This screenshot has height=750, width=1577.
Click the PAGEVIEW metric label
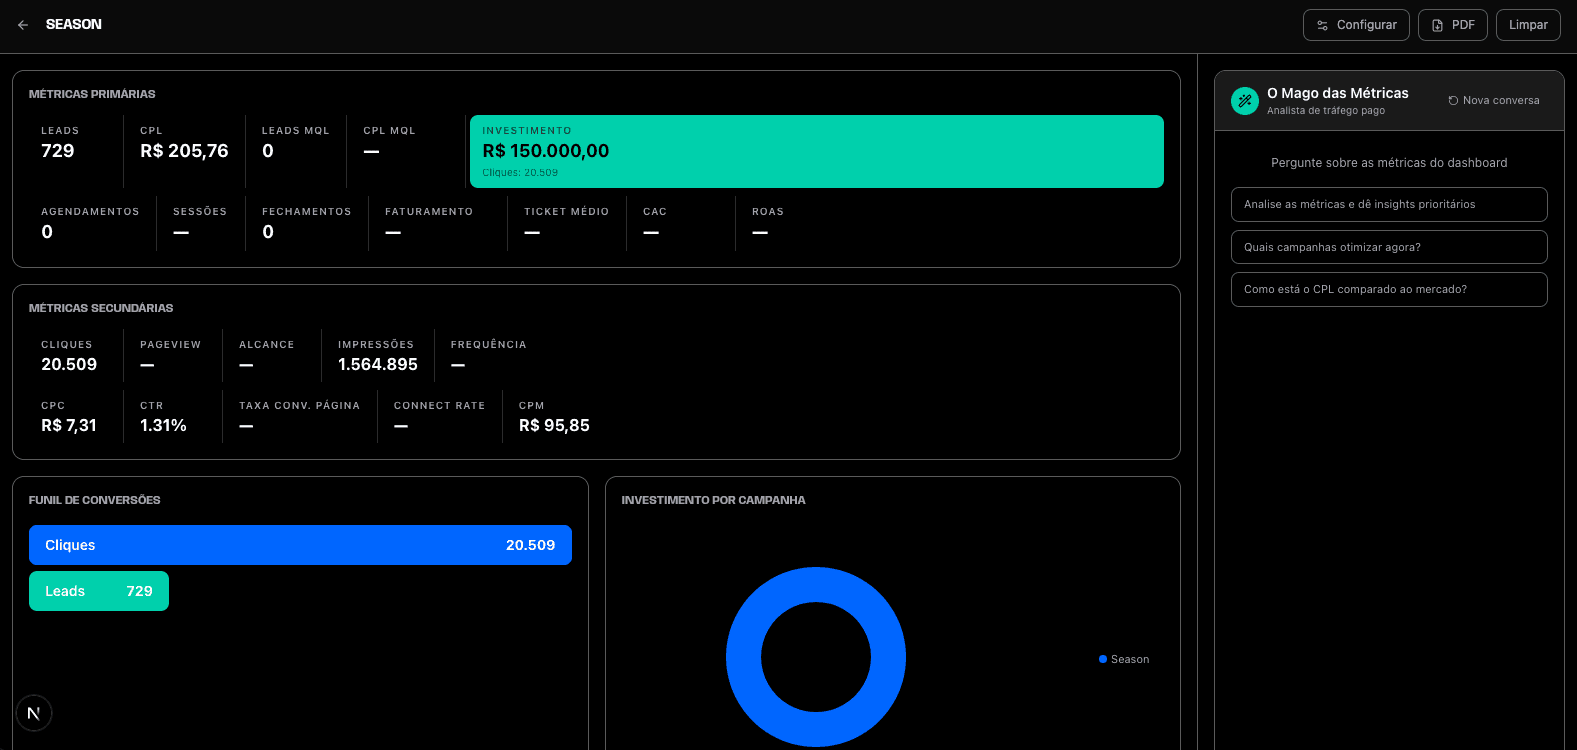[x=170, y=345]
